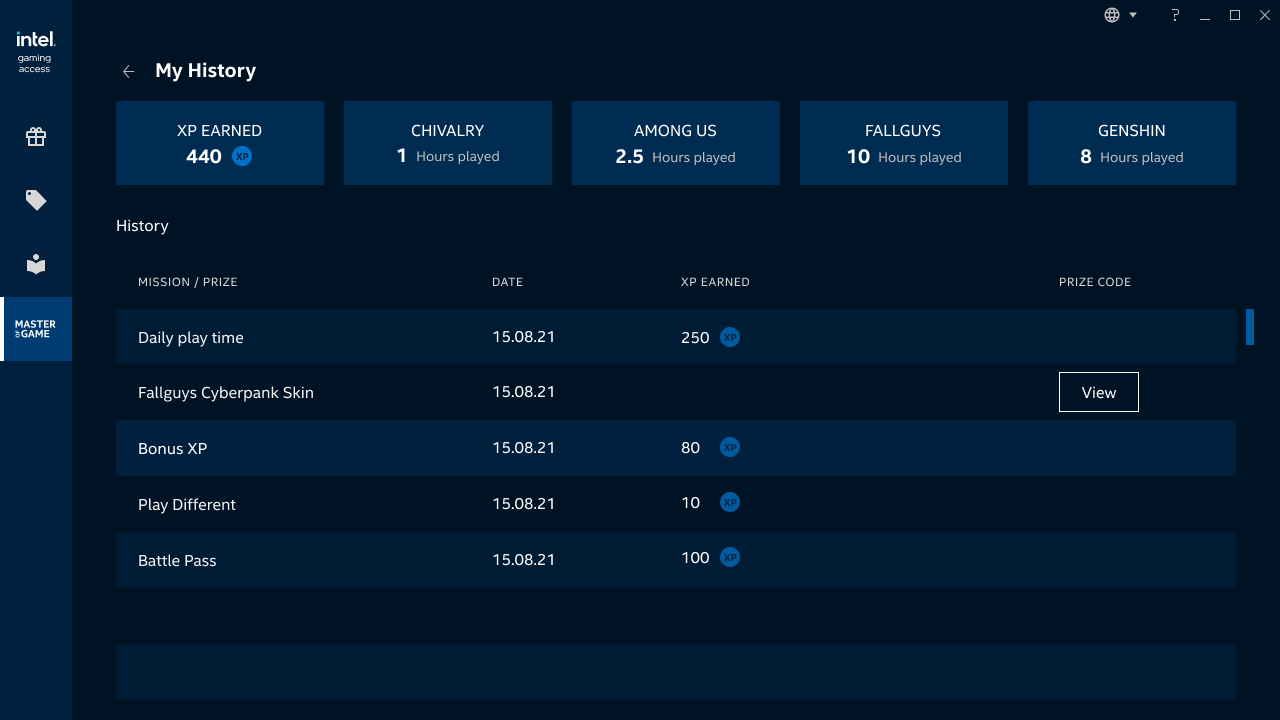The height and width of the screenshot is (720, 1280).
Task: Open the help question mark
Action: (x=1176, y=15)
